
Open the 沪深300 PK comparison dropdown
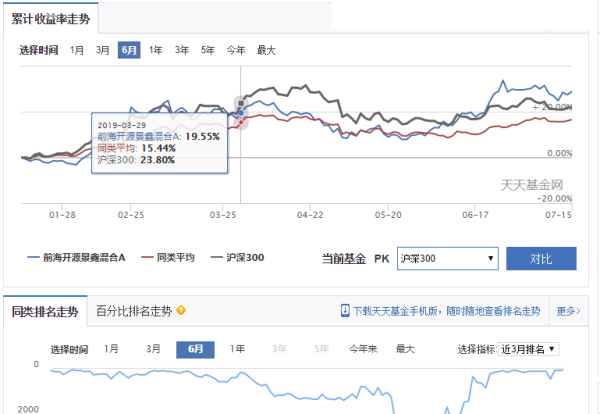pos(447,259)
